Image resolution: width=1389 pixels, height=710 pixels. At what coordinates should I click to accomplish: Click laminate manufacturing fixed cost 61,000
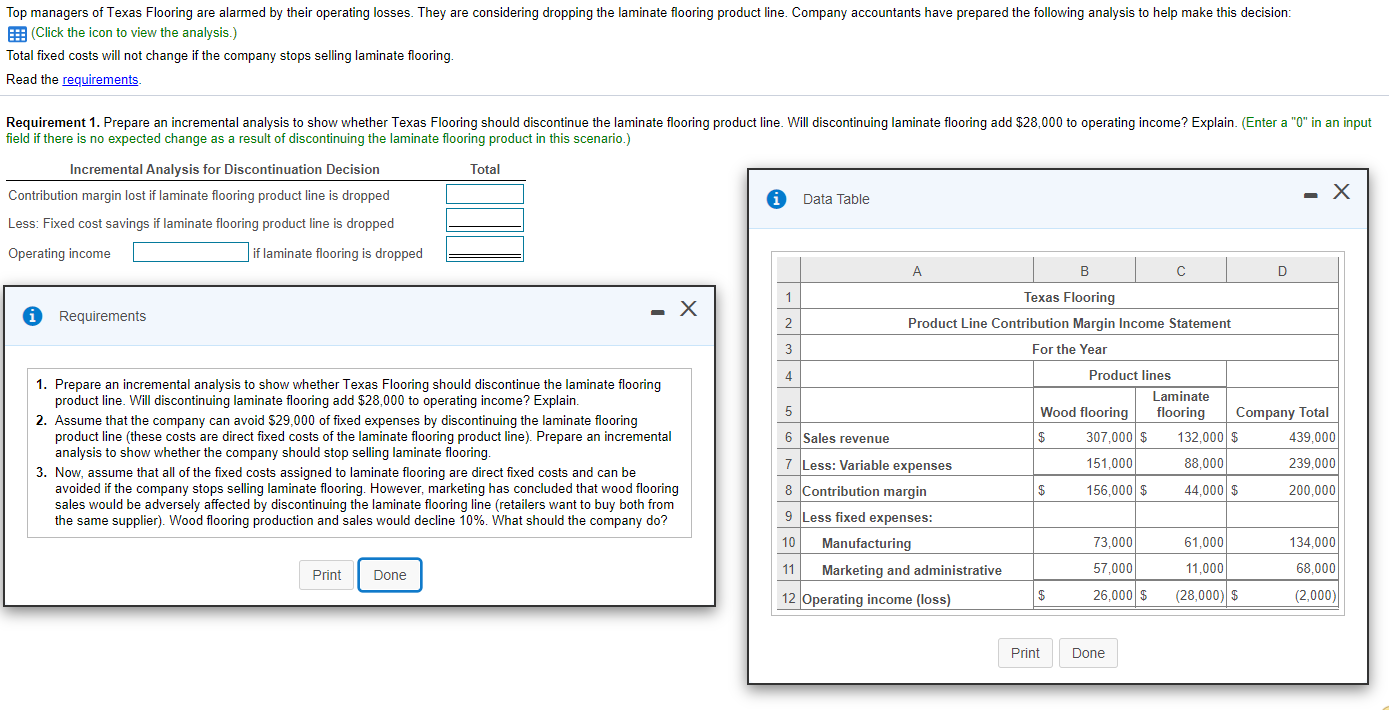tap(1204, 542)
